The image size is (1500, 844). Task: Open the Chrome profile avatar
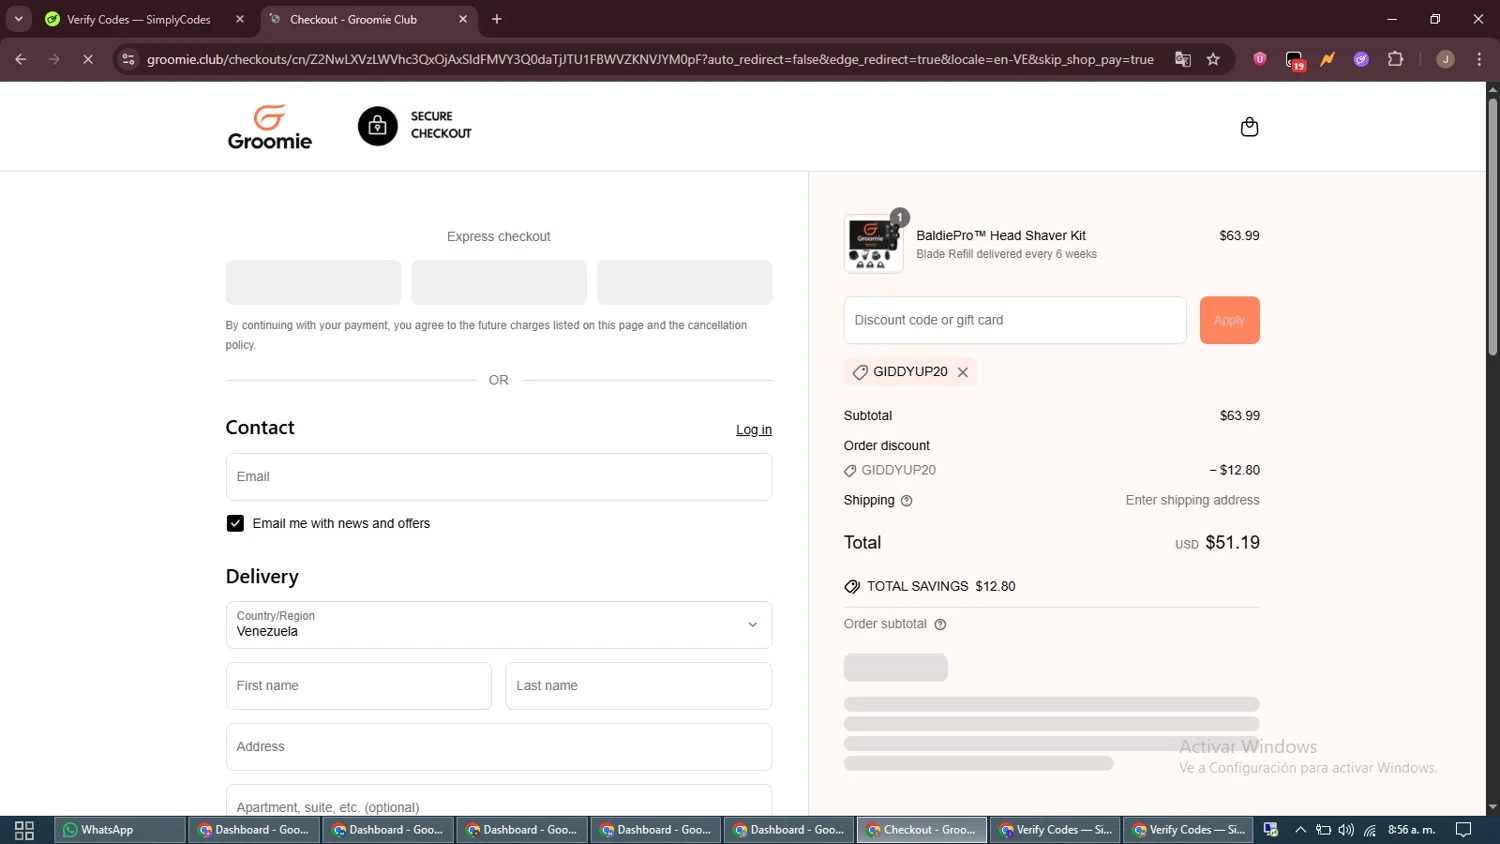(1445, 60)
